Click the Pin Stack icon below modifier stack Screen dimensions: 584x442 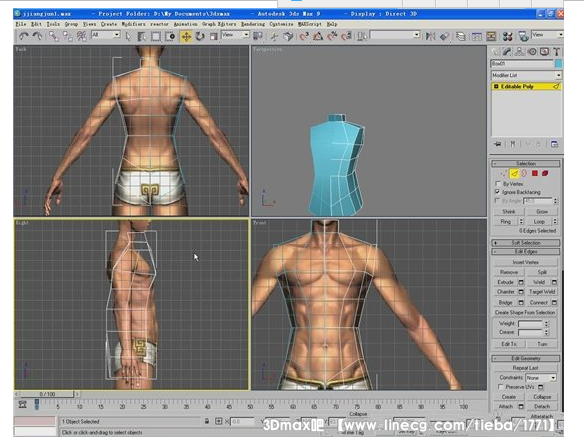498,144
